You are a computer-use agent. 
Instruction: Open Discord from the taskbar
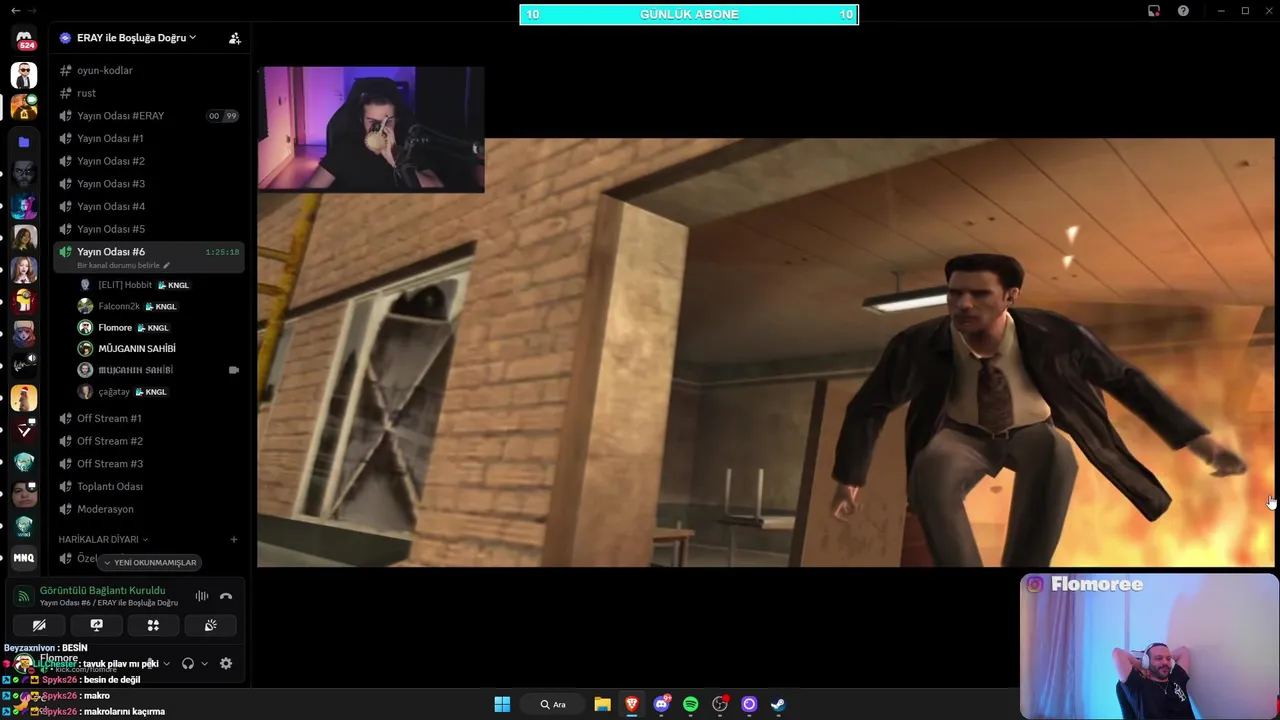pos(661,704)
